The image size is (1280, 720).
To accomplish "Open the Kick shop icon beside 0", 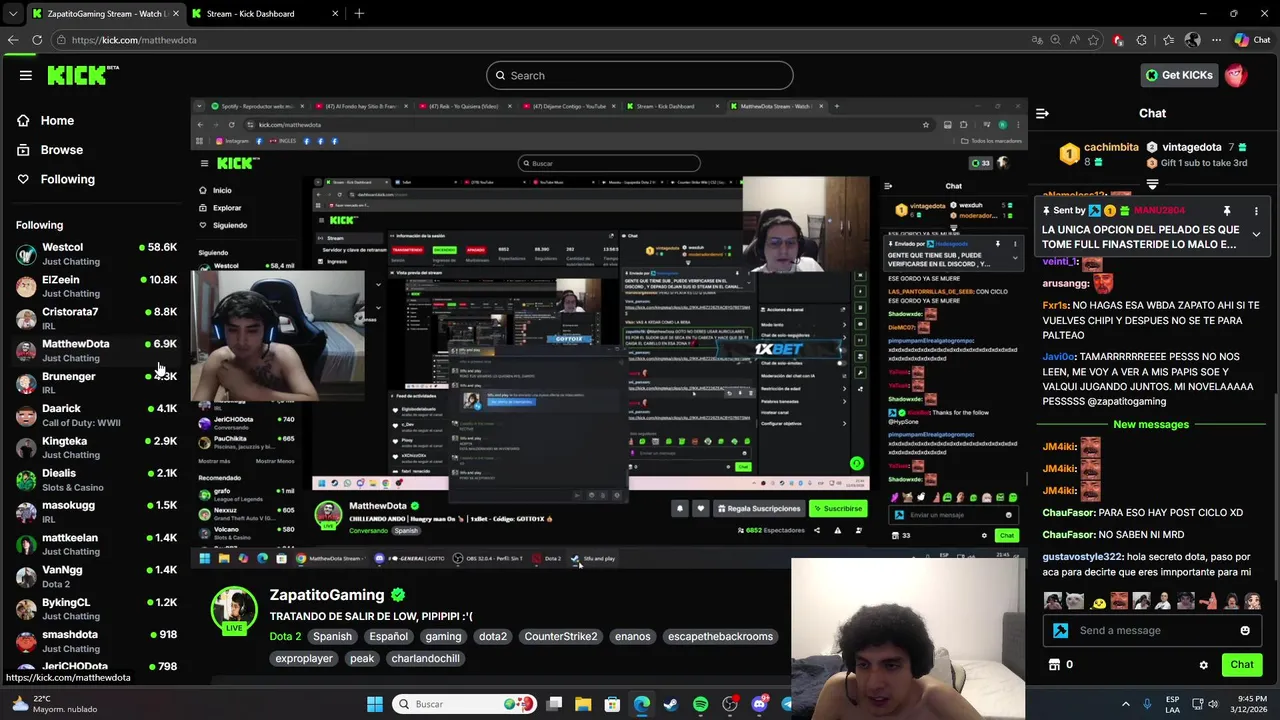I will (x=1053, y=665).
